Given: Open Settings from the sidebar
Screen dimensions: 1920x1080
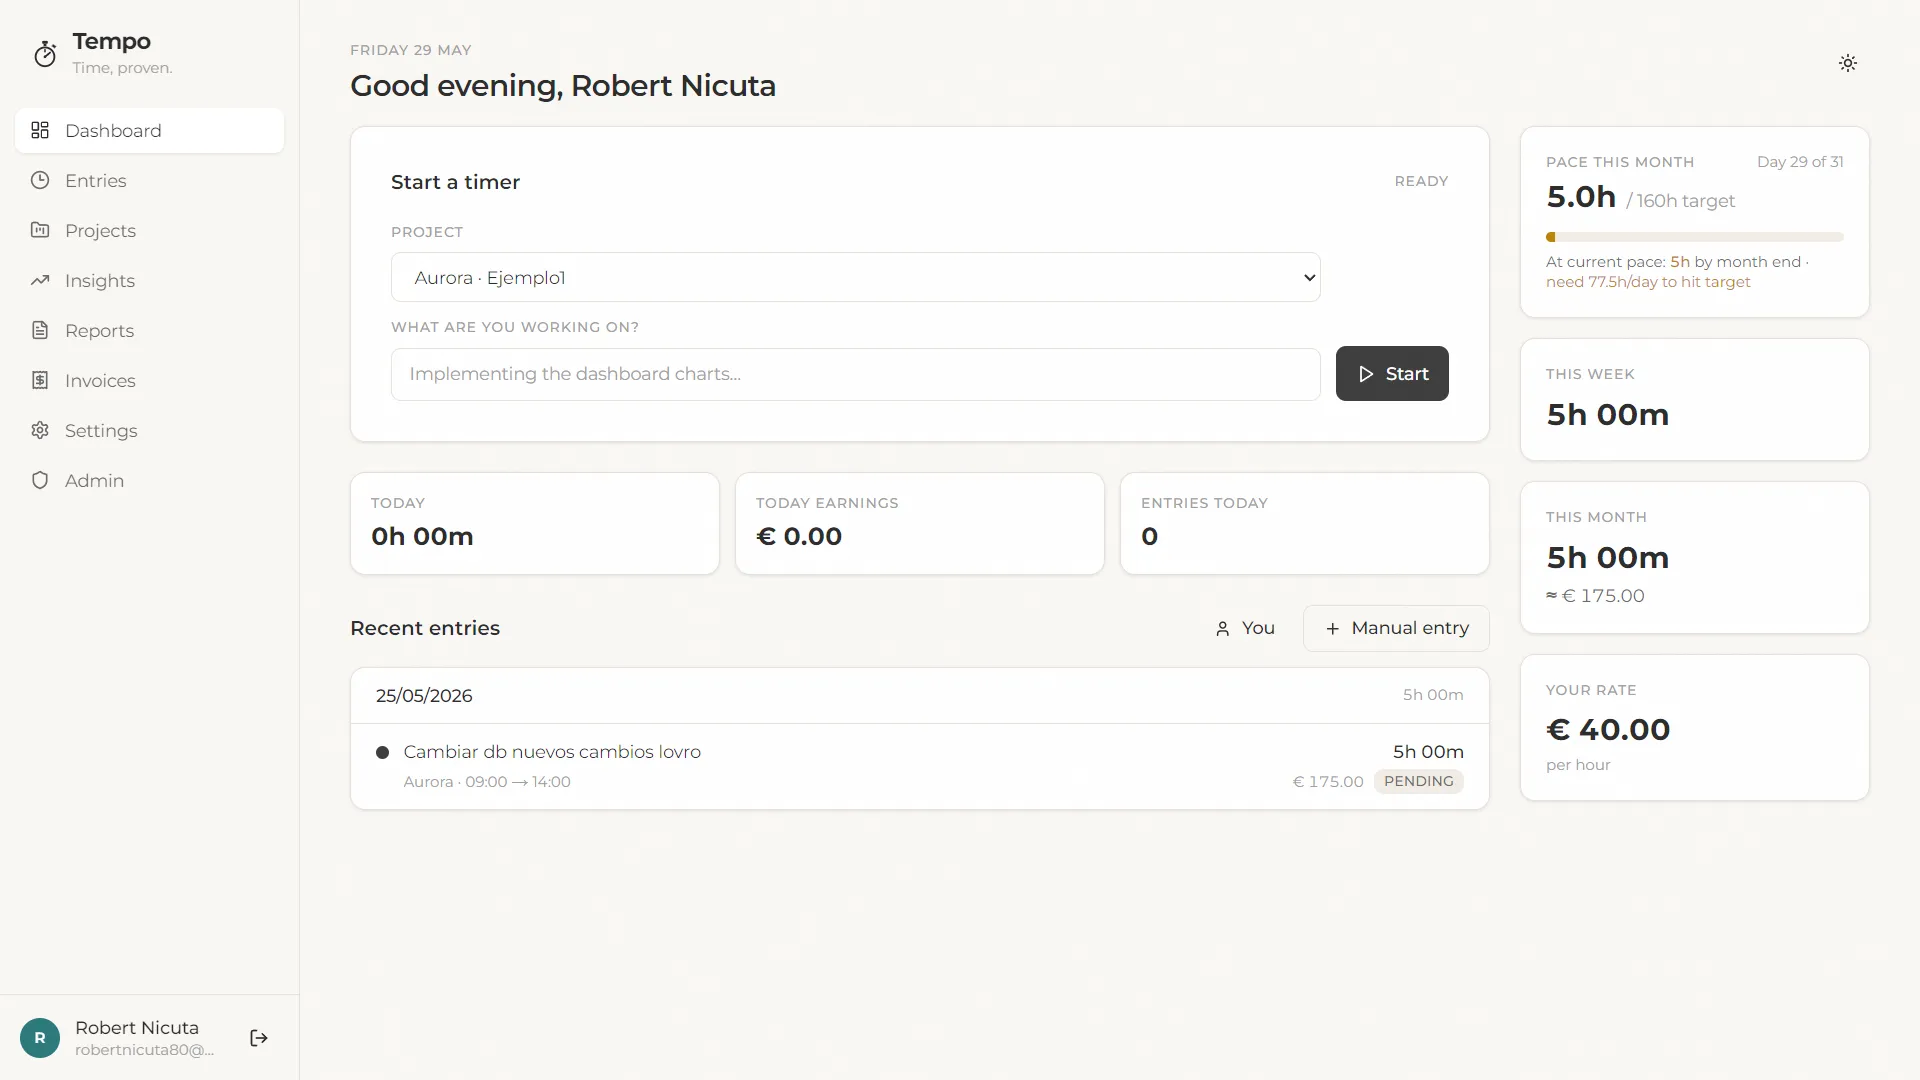Looking at the screenshot, I should 149,430.
